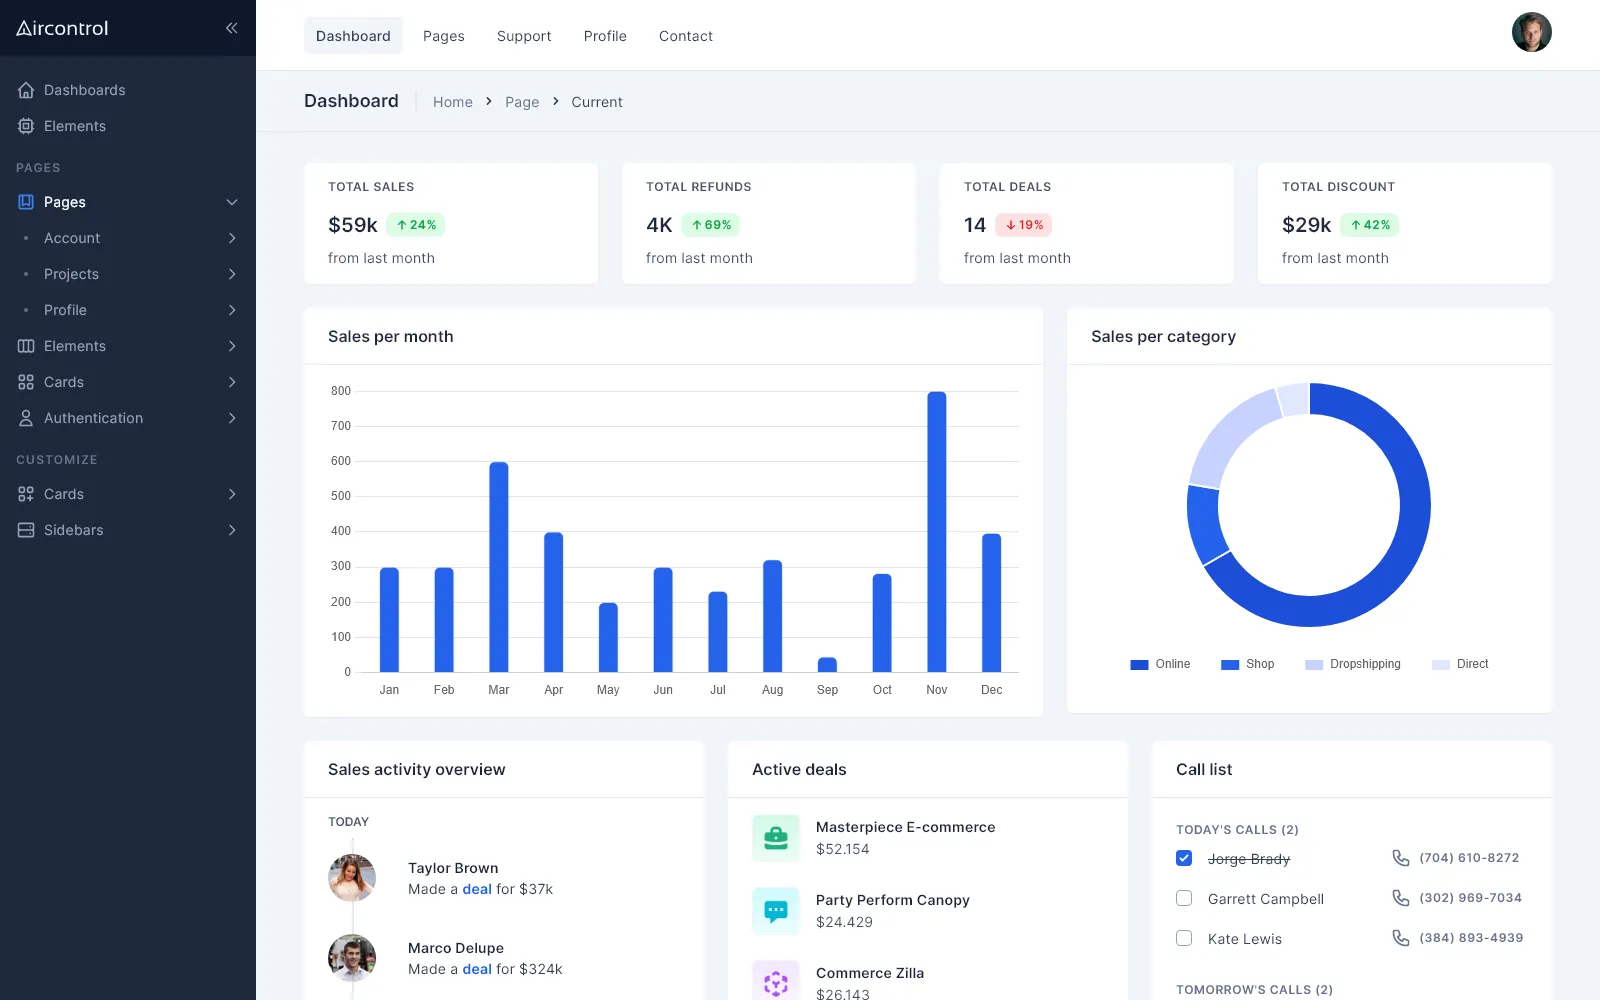Uncheck the Jorge Brady call checkbox
1600x1000 pixels.
[1184, 858]
